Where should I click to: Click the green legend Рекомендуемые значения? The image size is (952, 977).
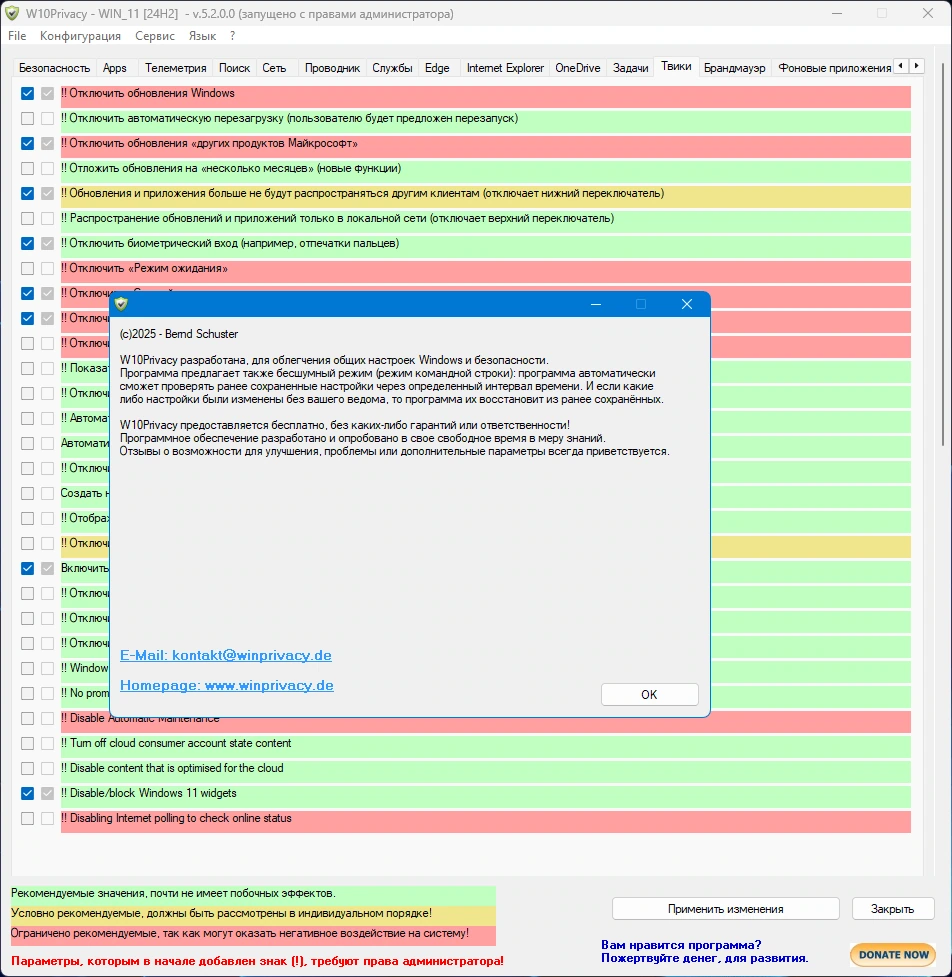(253, 894)
